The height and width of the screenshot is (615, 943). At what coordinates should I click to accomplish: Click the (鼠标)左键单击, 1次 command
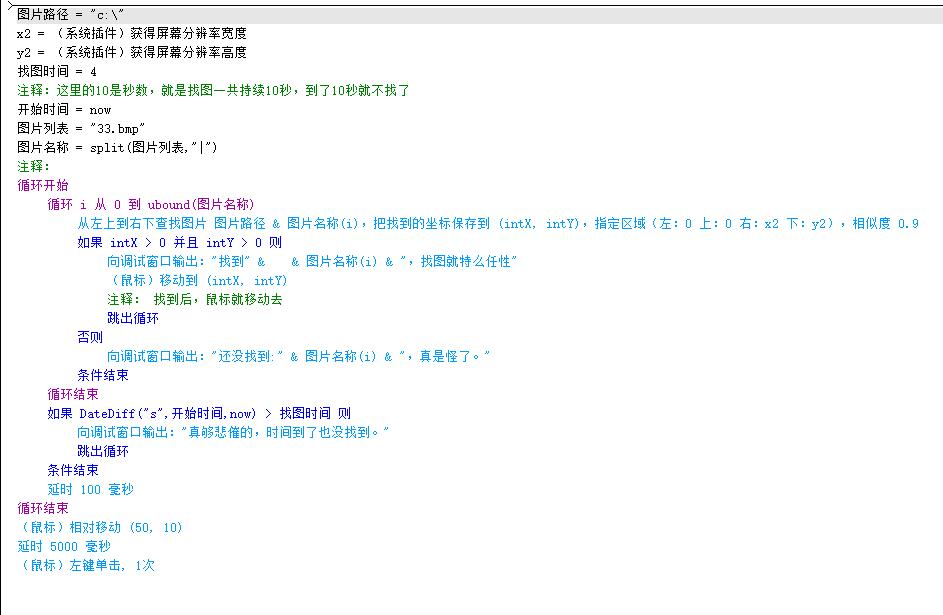coord(86,566)
